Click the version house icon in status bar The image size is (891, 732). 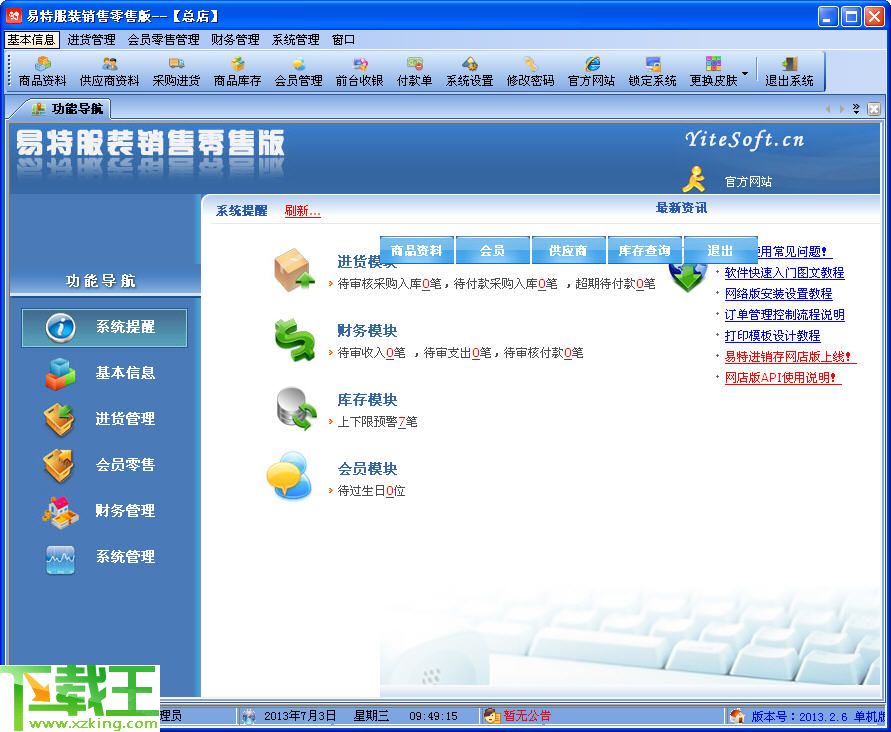pyautogui.click(x=737, y=716)
